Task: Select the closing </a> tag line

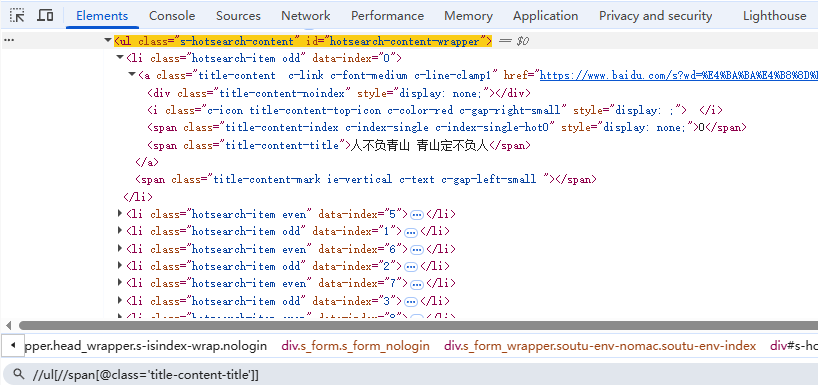Action: pos(147,162)
